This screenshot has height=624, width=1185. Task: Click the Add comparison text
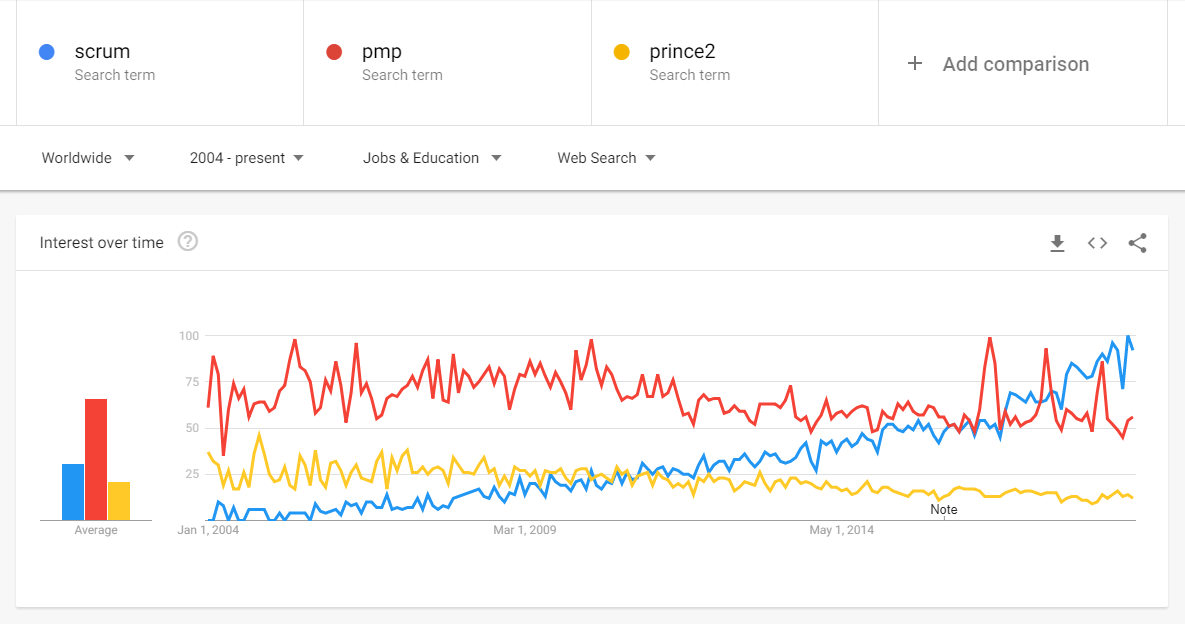click(x=1015, y=64)
